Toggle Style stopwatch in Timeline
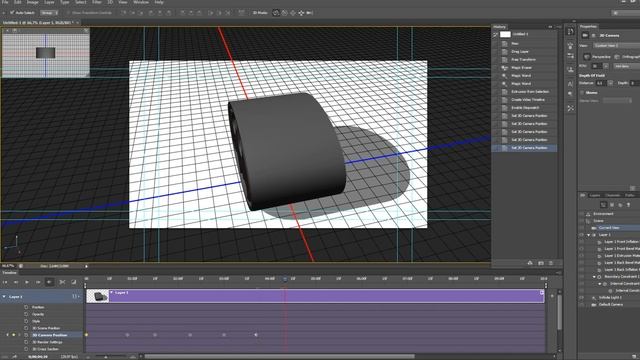 [26, 321]
